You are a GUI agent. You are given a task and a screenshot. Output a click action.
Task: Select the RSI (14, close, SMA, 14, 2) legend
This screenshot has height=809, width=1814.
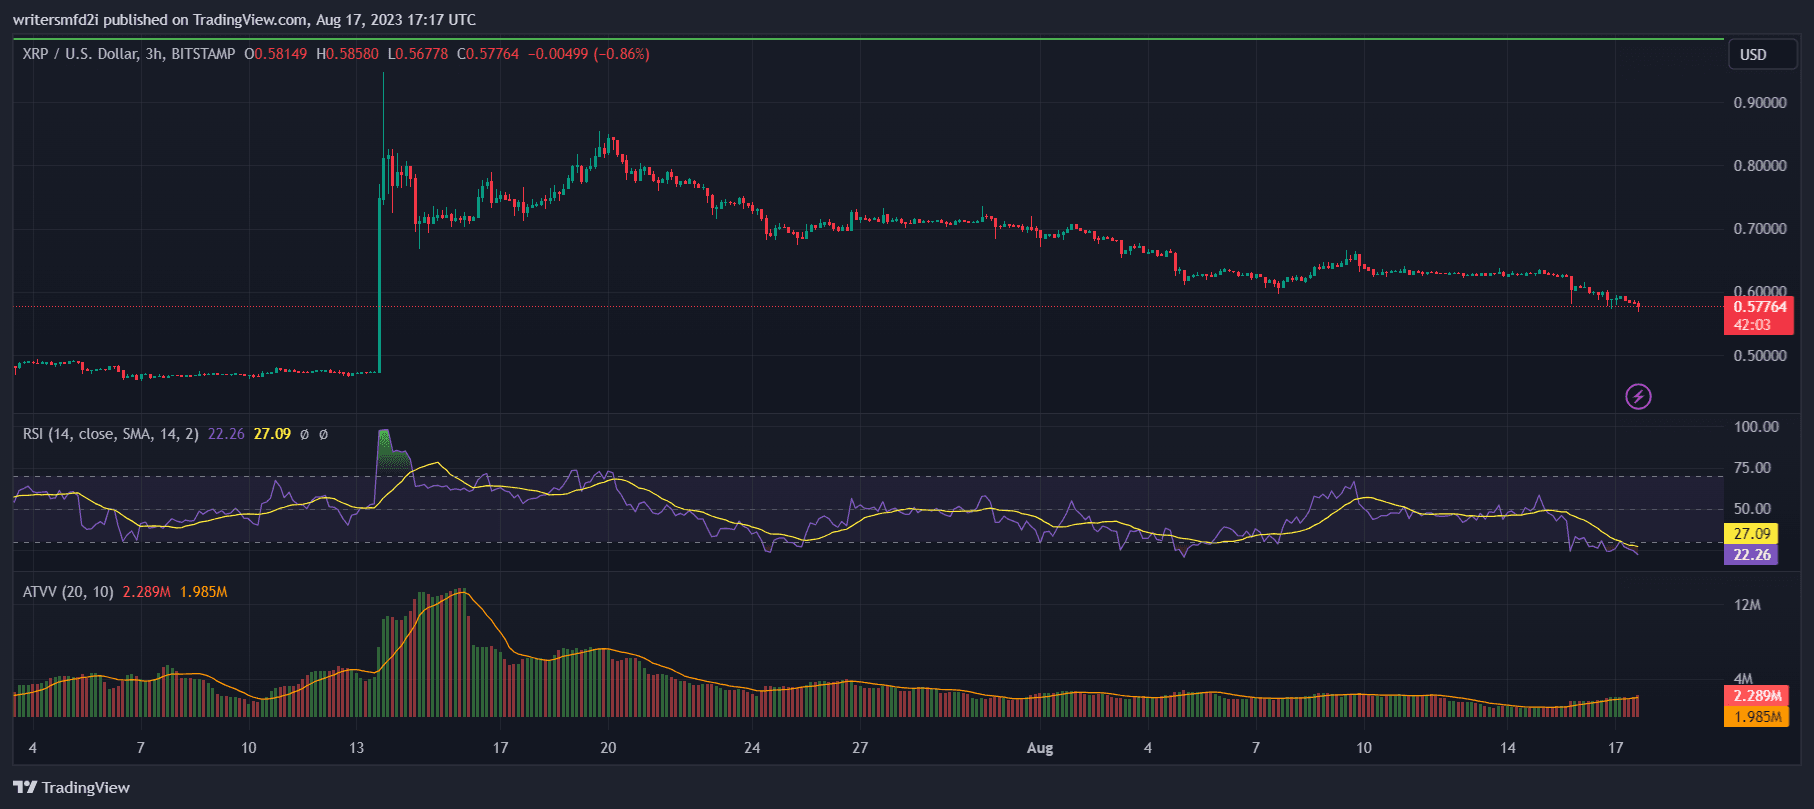pyautogui.click(x=110, y=434)
